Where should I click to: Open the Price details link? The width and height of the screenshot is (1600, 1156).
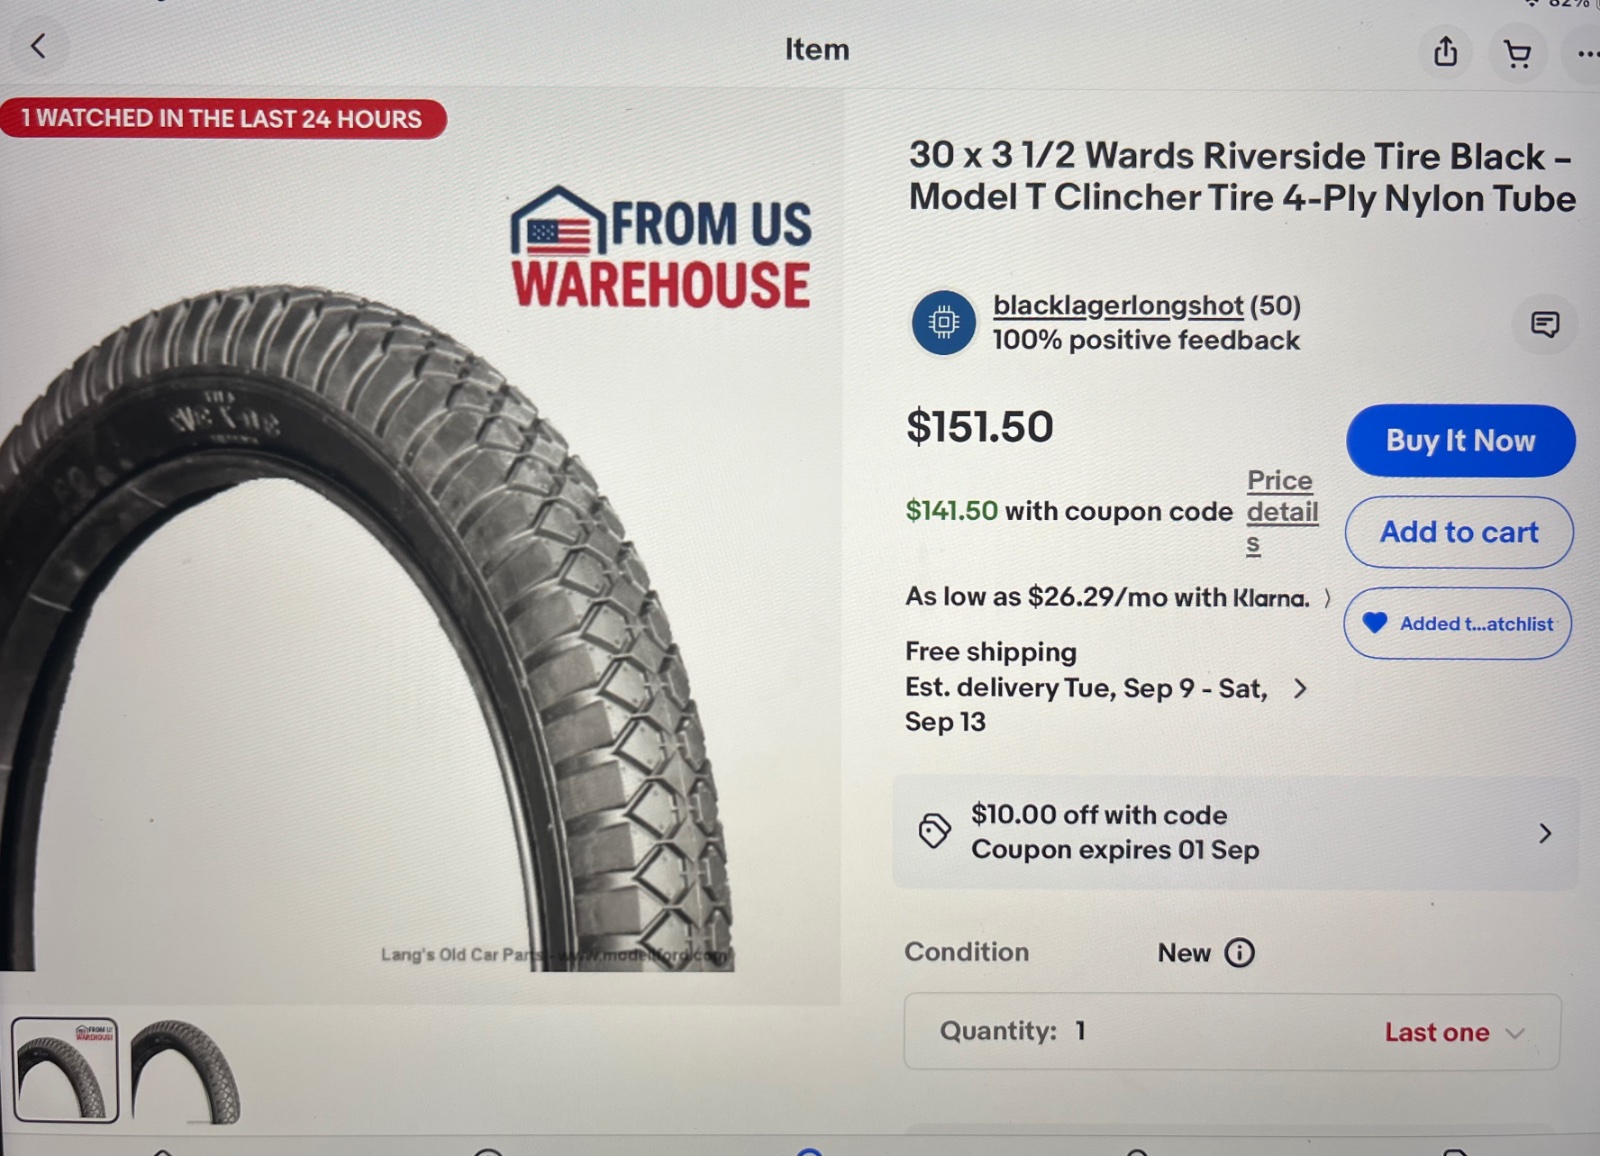pyautogui.click(x=1282, y=512)
